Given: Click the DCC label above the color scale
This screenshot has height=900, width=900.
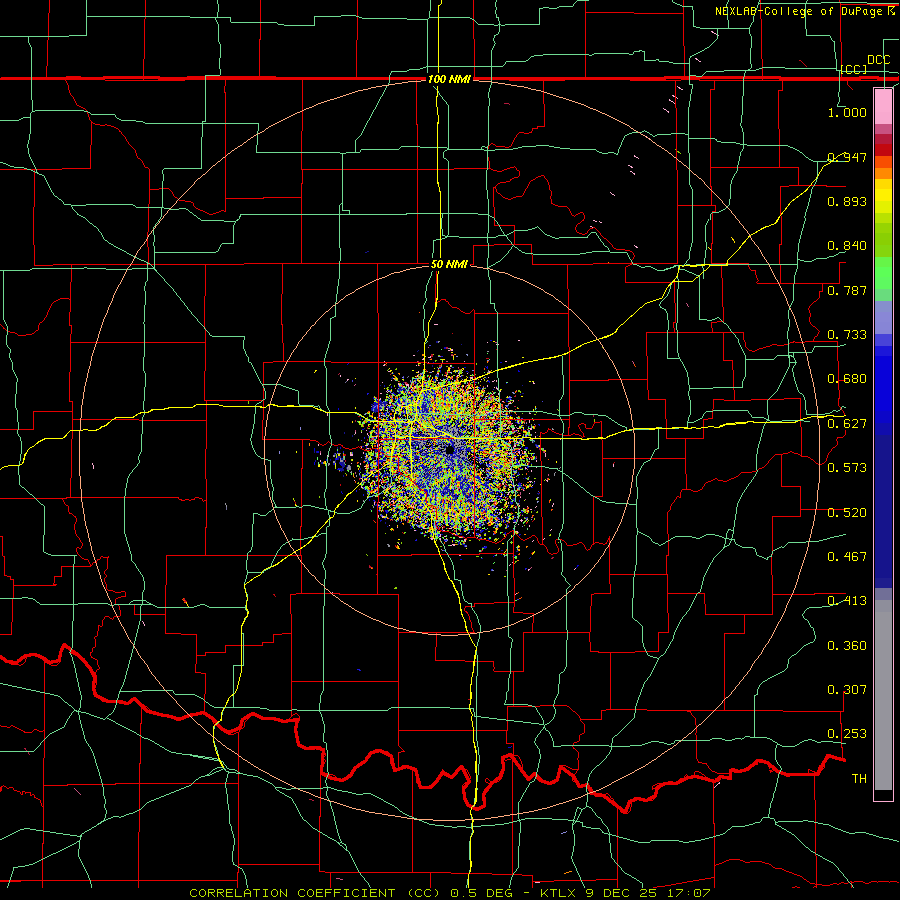Looking at the screenshot, I should pos(878,60).
